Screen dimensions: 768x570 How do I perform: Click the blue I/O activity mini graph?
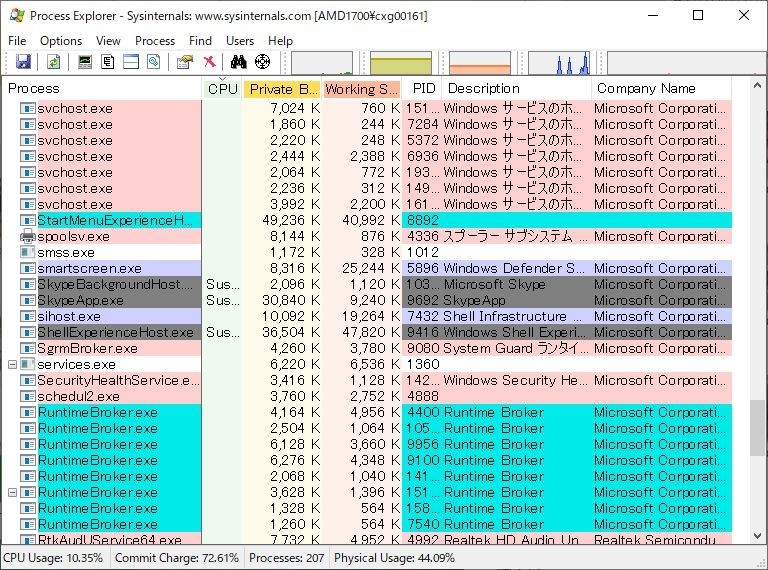(x=559, y=63)
